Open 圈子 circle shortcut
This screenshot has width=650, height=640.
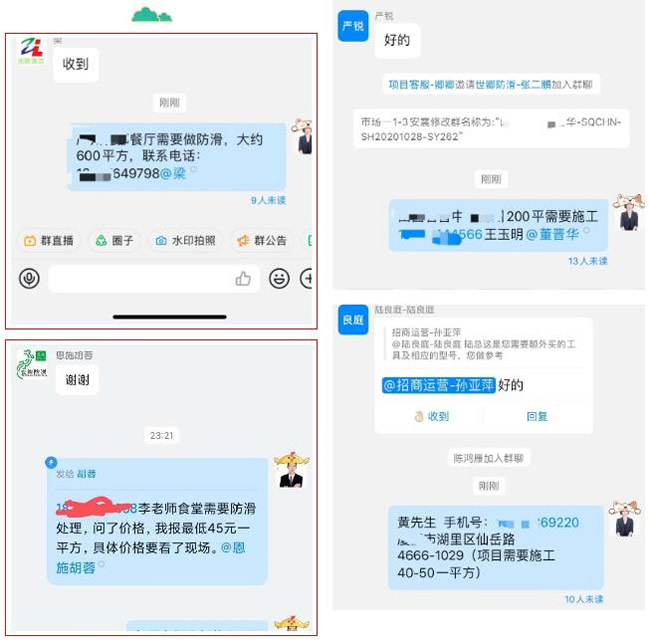pyautogui.click(x=114, y=240)
